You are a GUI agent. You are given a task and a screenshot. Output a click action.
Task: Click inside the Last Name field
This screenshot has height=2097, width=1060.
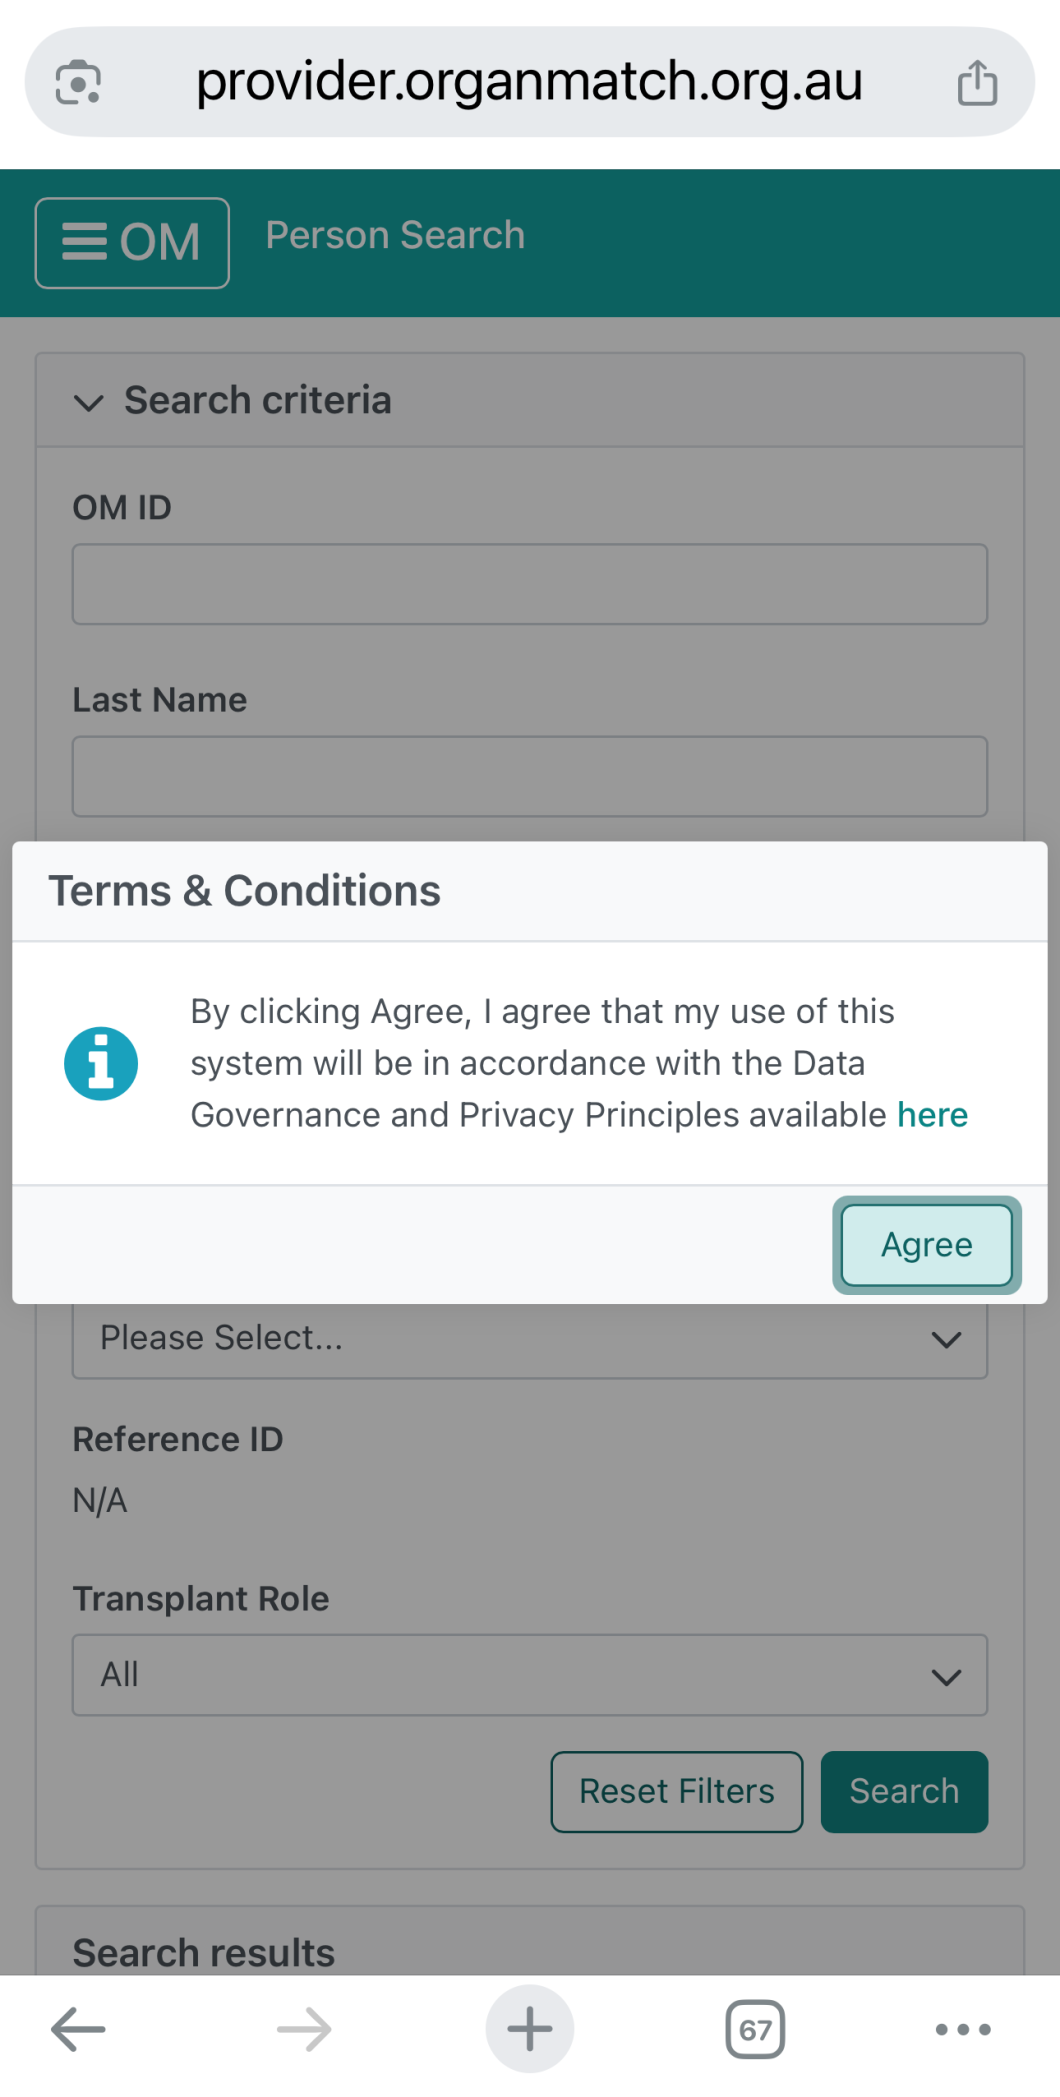529,775
